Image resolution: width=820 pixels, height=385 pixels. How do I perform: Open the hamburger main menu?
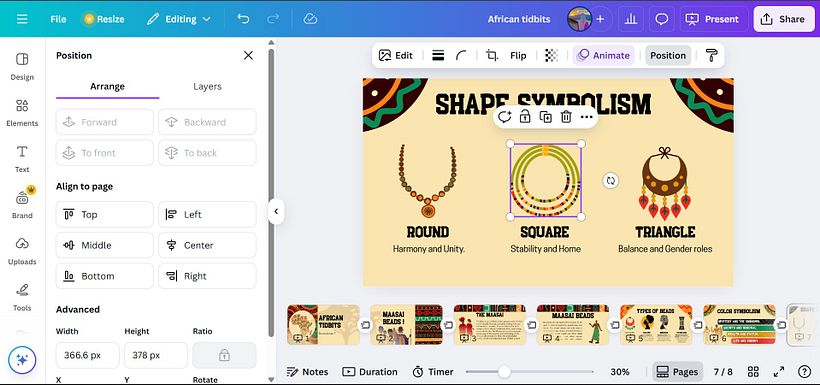click(x=22, y=19)
